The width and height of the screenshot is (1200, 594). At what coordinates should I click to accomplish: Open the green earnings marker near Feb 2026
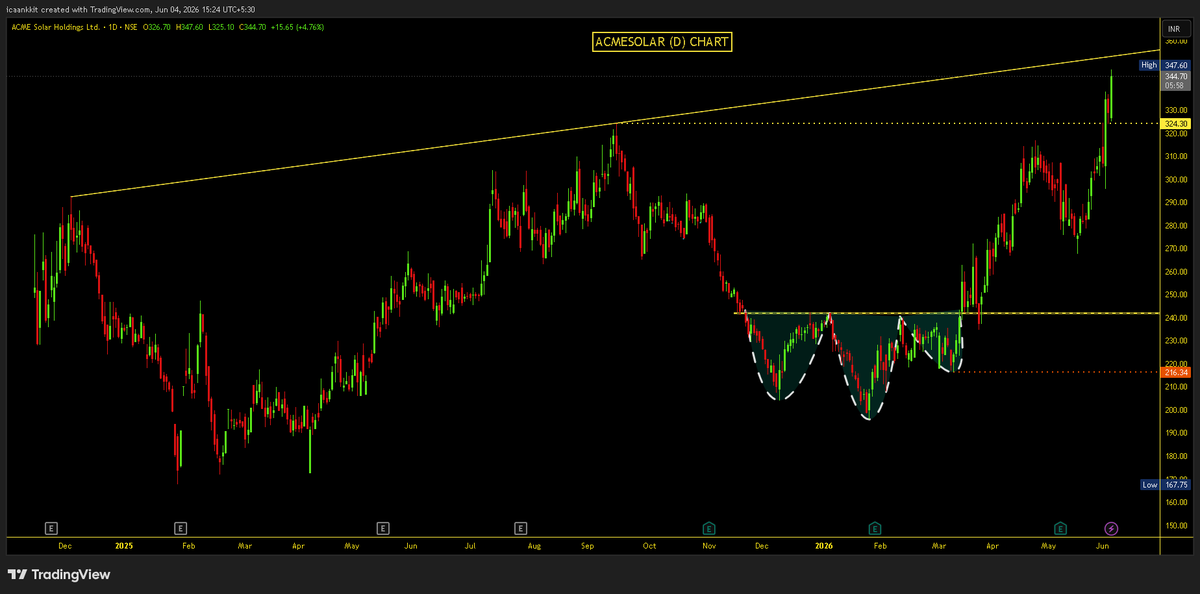pos(875,527)
